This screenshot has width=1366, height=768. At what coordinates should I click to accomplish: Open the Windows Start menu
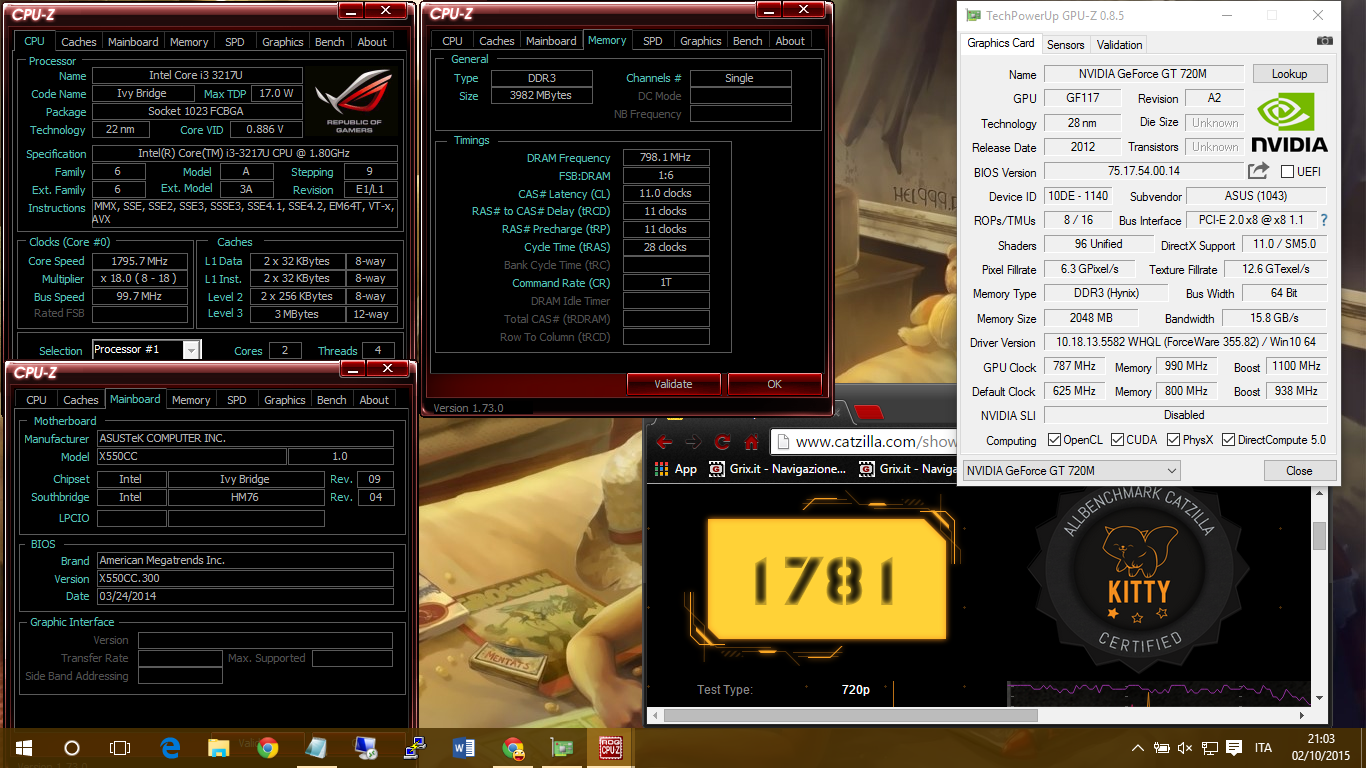24,748
